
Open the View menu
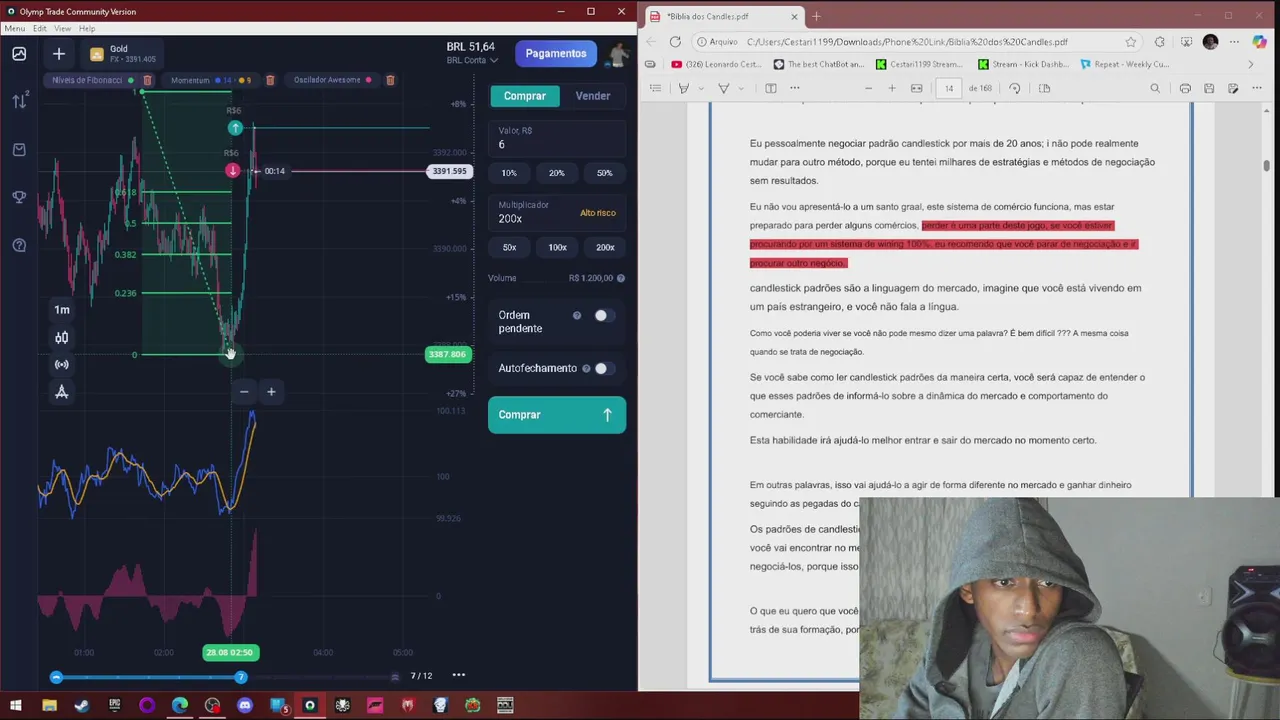62,28
